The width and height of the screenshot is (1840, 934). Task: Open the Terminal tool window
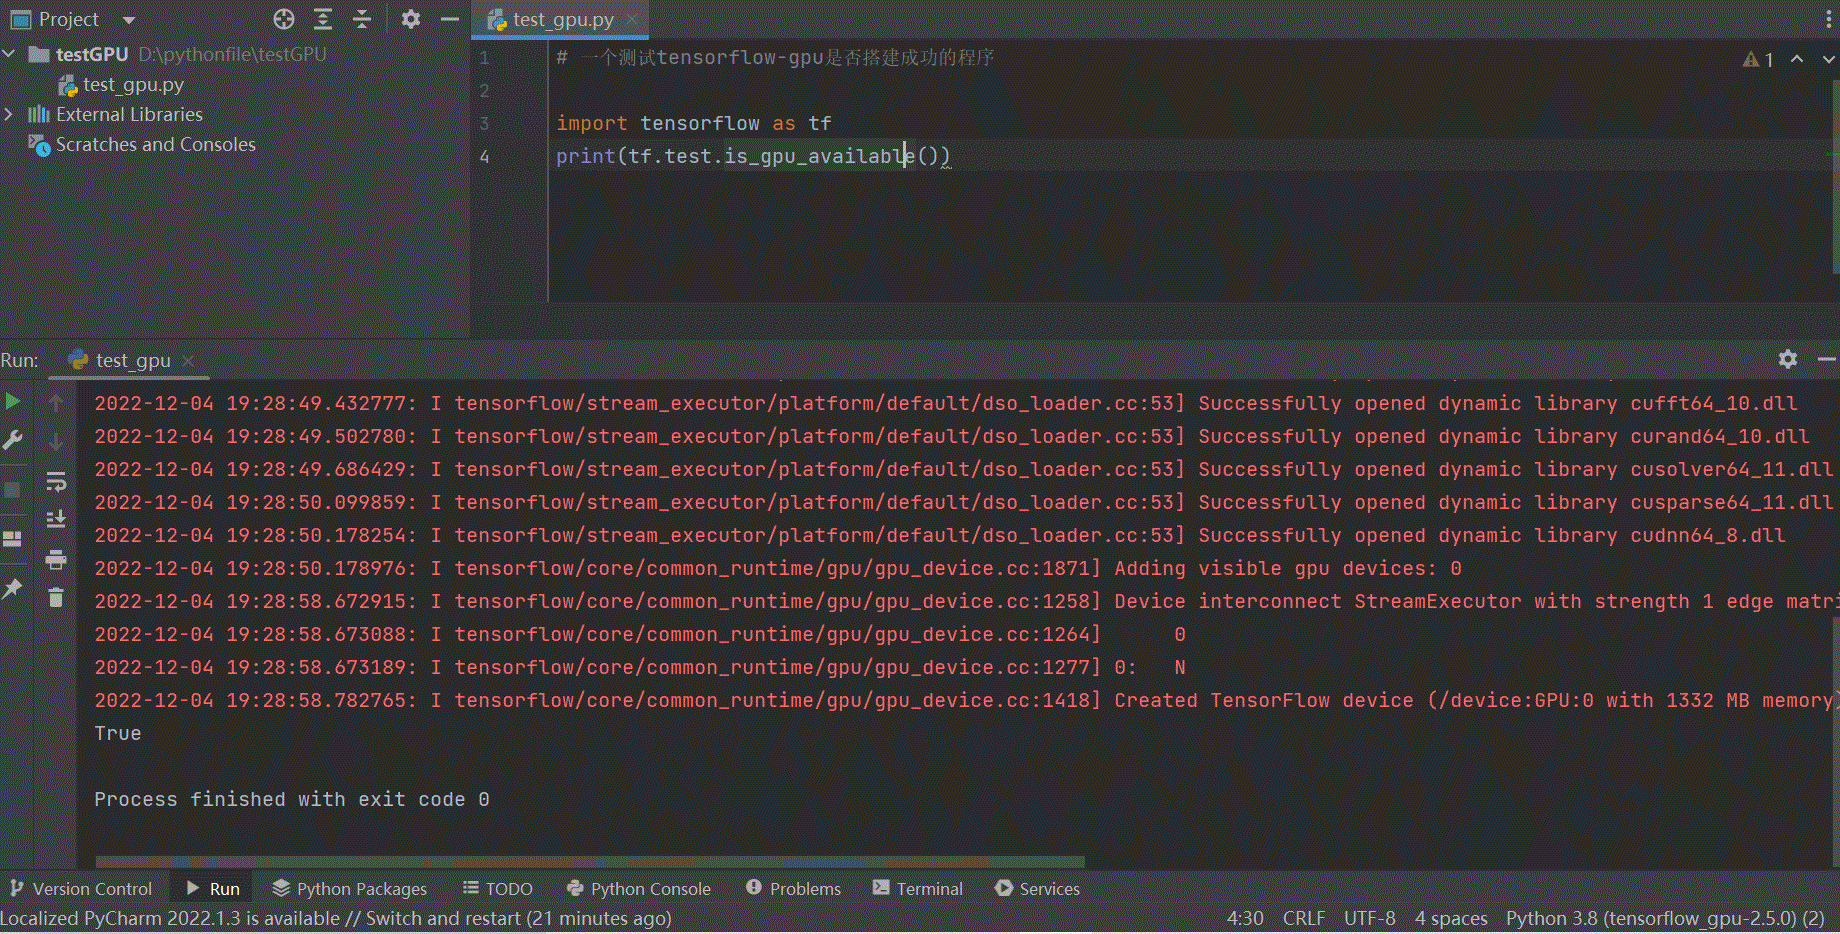pyautogui.click(x=917, y=888)
